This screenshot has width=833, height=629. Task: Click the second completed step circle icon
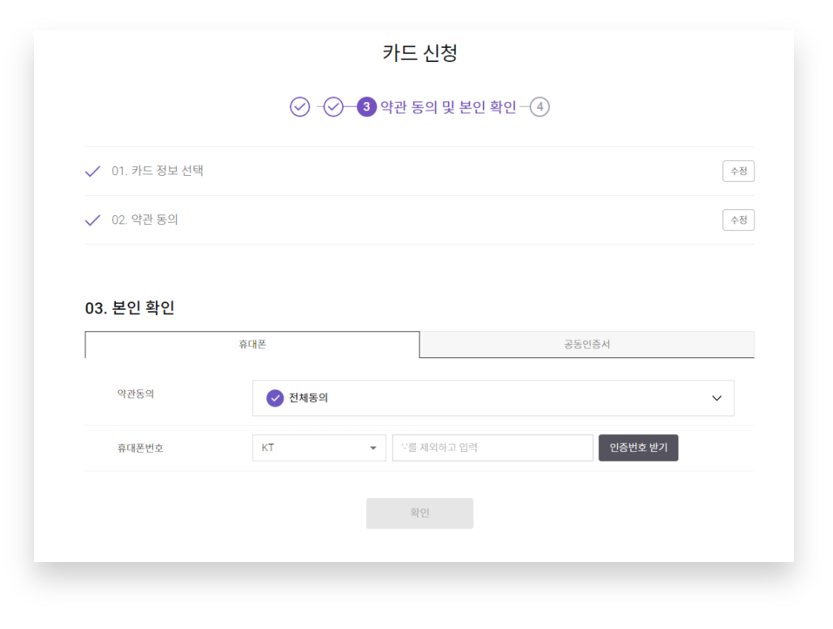(x=334, y=107)
